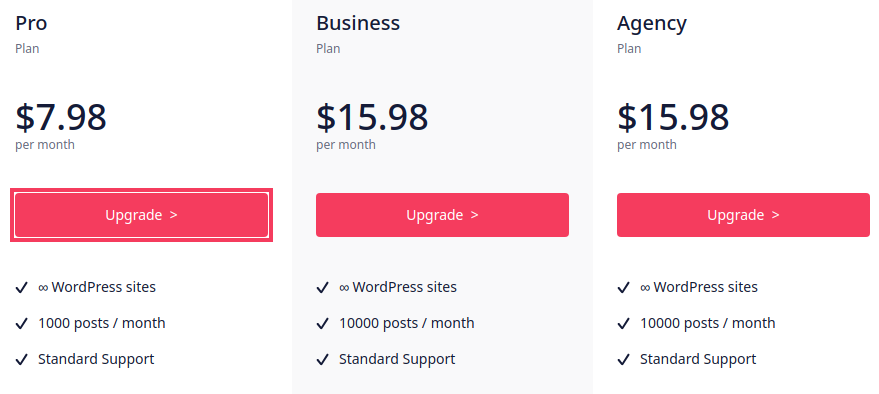Click checkmark next to Agency 10000 posts / month
879x394 pixels.
pos(623,324)
